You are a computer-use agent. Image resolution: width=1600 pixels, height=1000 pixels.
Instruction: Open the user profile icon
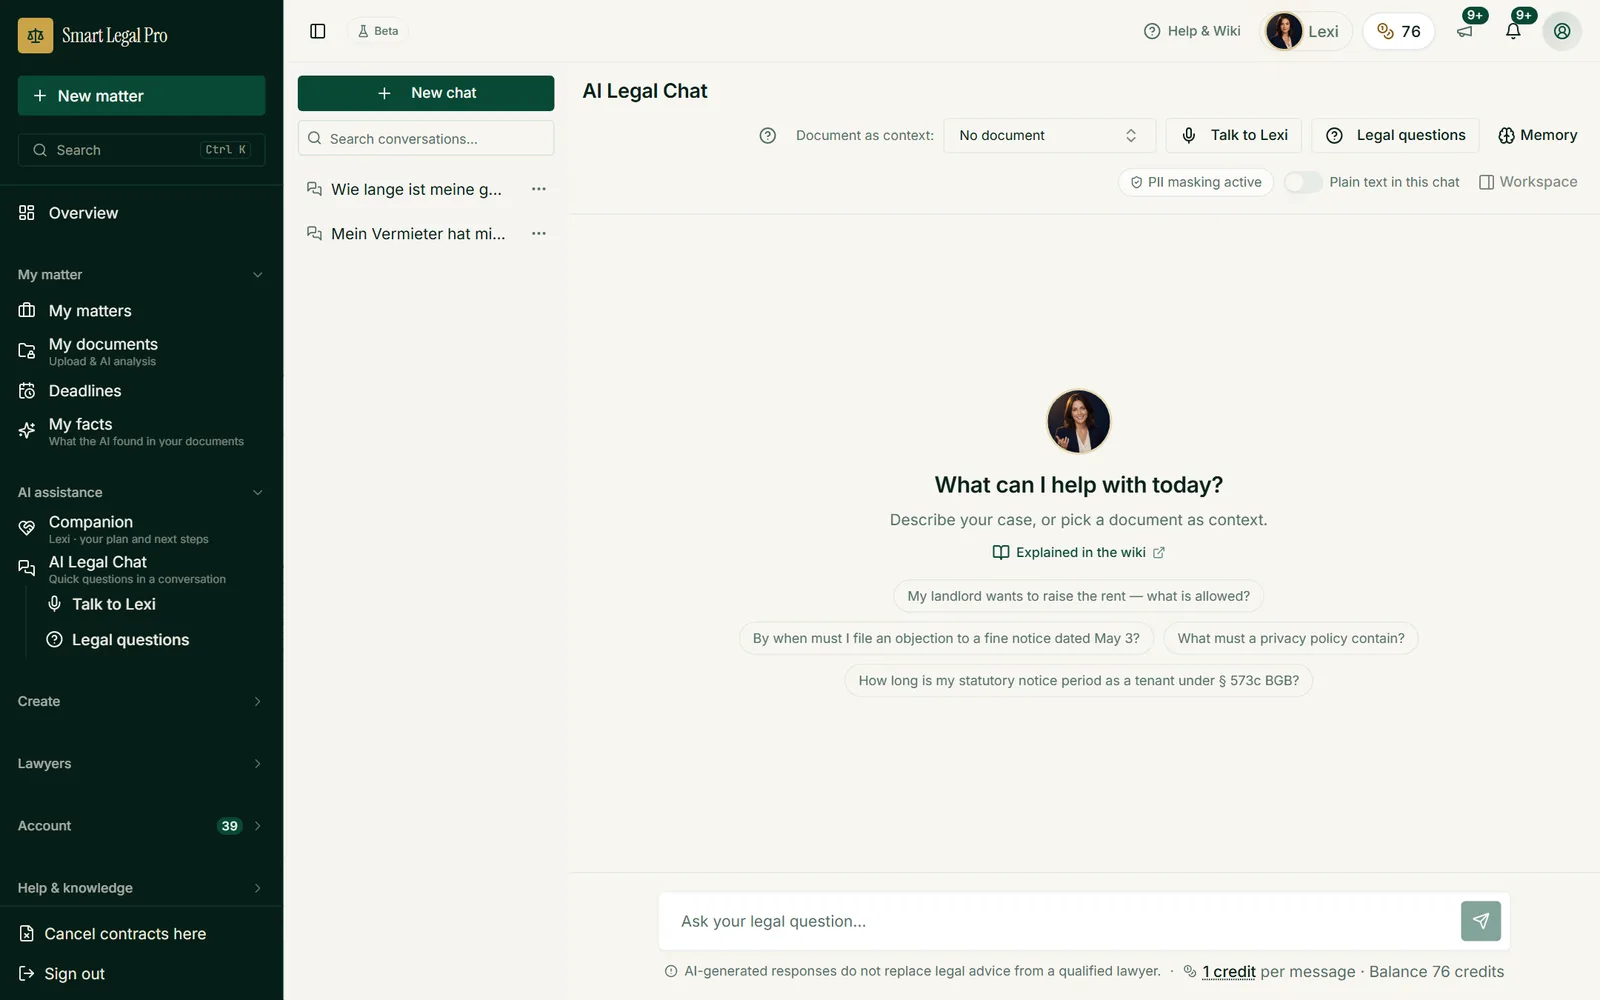(x=1562, y=31)
